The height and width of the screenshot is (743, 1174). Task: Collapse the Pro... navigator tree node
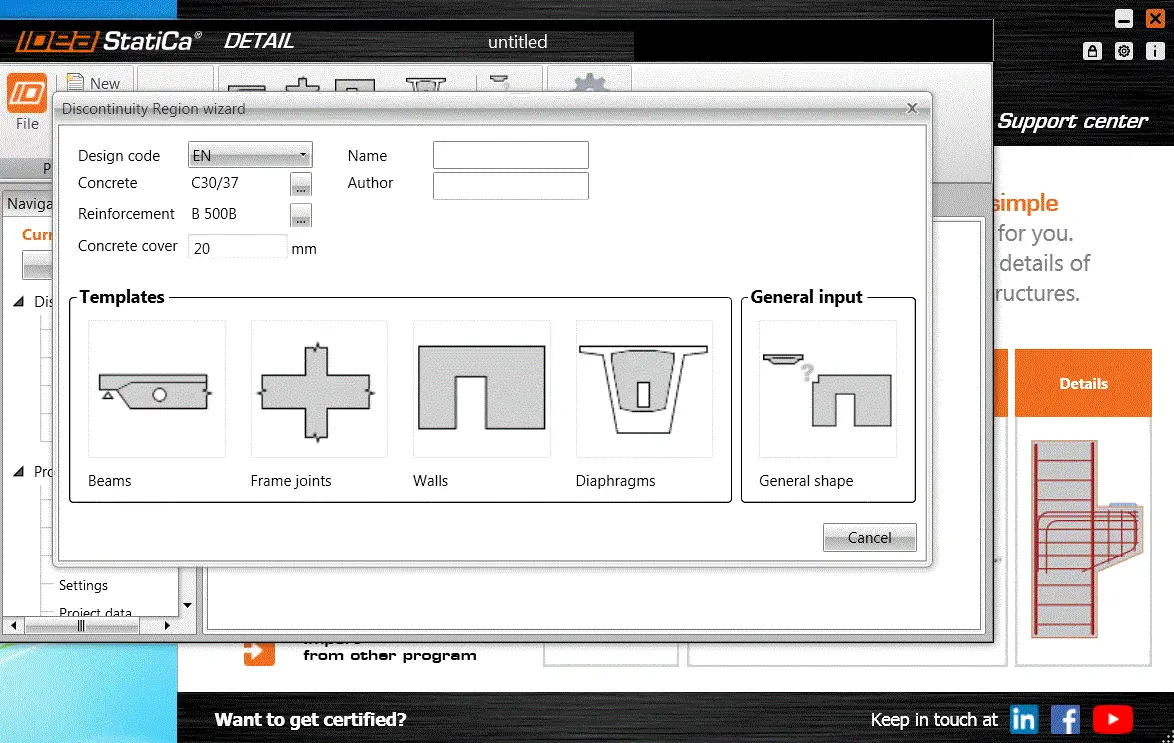pyautogui.click(x=19, y=471)
